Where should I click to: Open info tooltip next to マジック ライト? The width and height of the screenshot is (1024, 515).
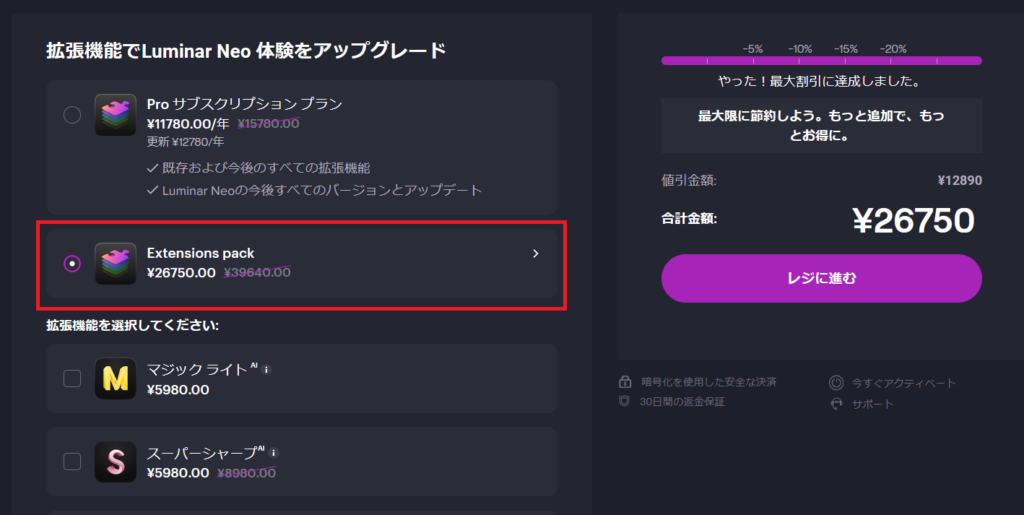(x=266, y=369)
